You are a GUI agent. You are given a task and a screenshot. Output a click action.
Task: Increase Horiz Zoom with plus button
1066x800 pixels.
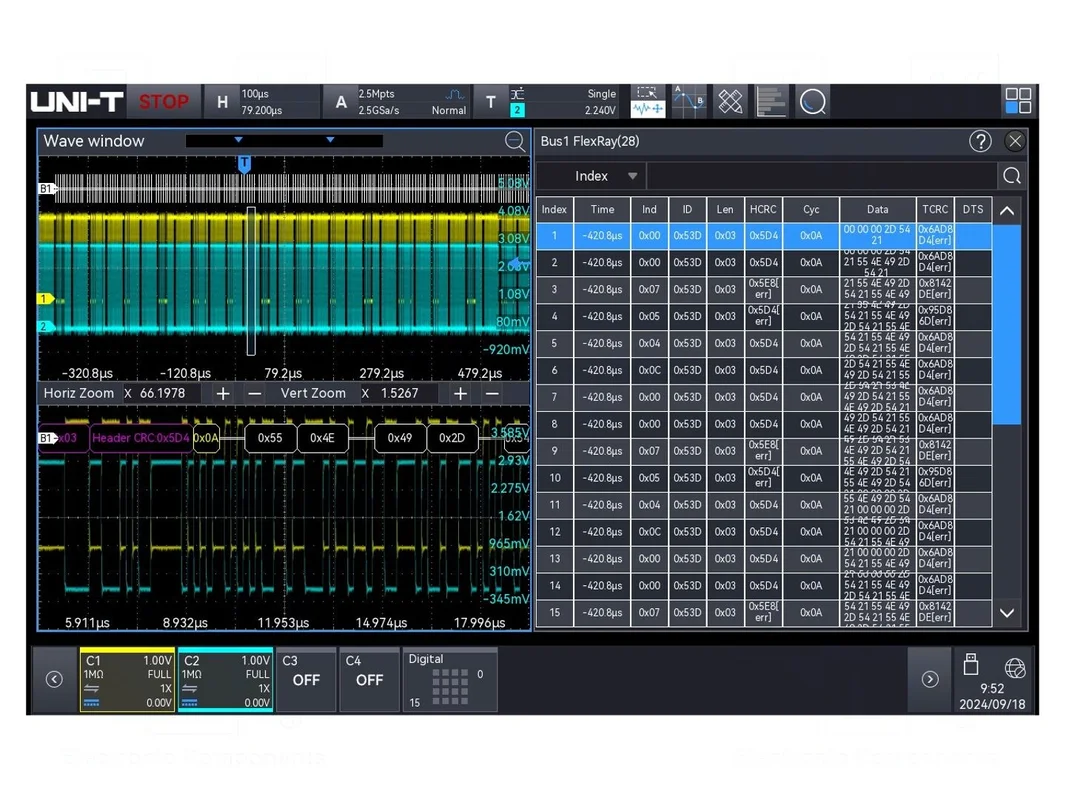222,394
